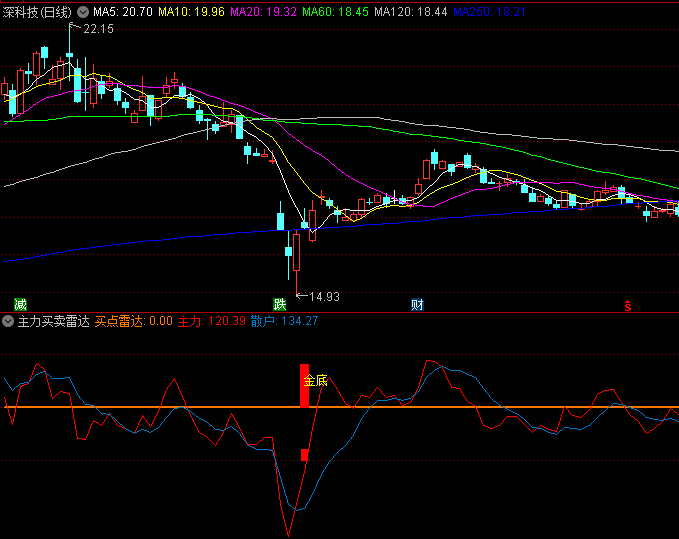The width and height of the screenshot is (679, 539).
Task: Click the blue 财 event marker
Action: pos(417,304)
